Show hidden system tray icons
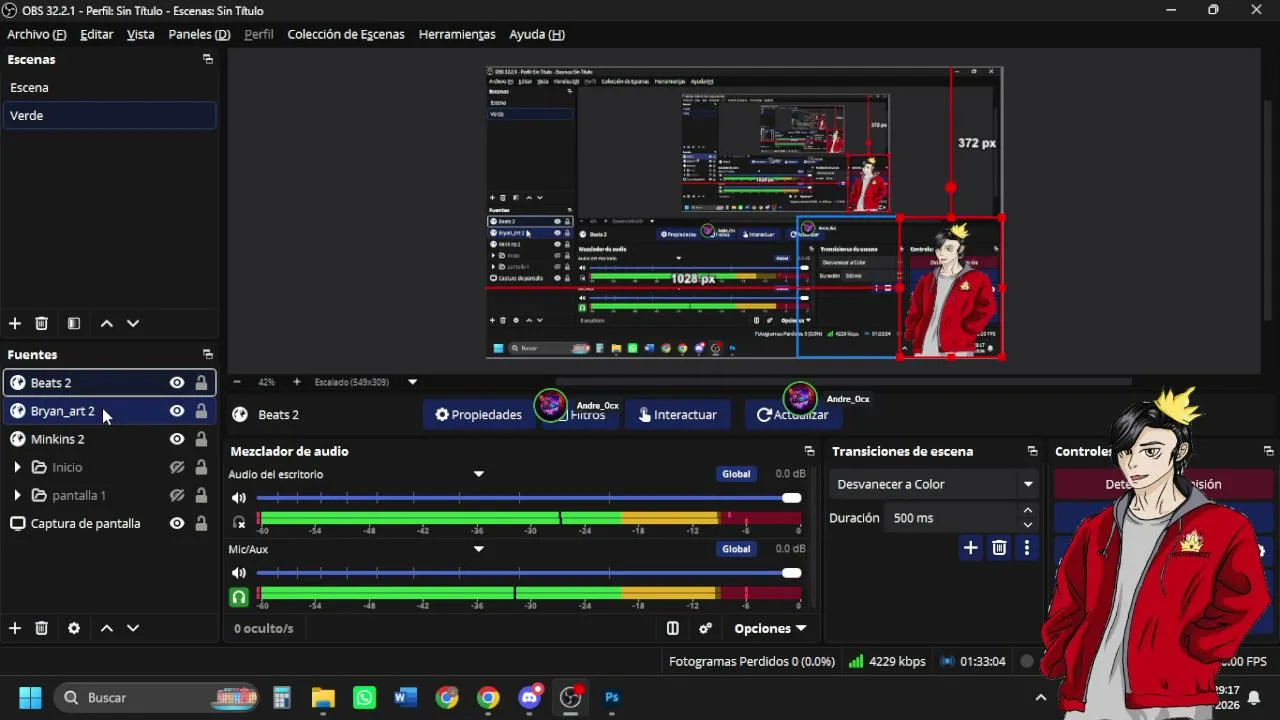This screenshot has height=720, width=1280. point(1041,697)
